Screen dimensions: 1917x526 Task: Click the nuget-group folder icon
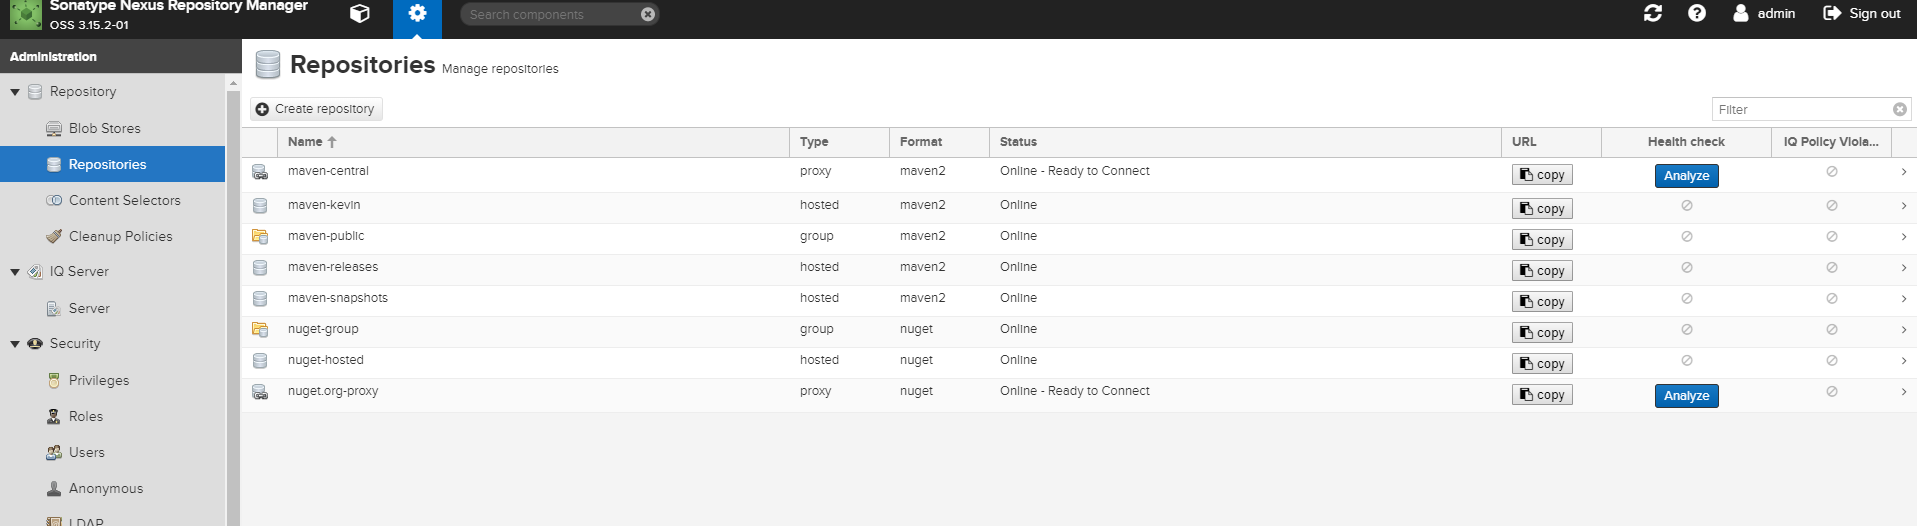point(260,330)
